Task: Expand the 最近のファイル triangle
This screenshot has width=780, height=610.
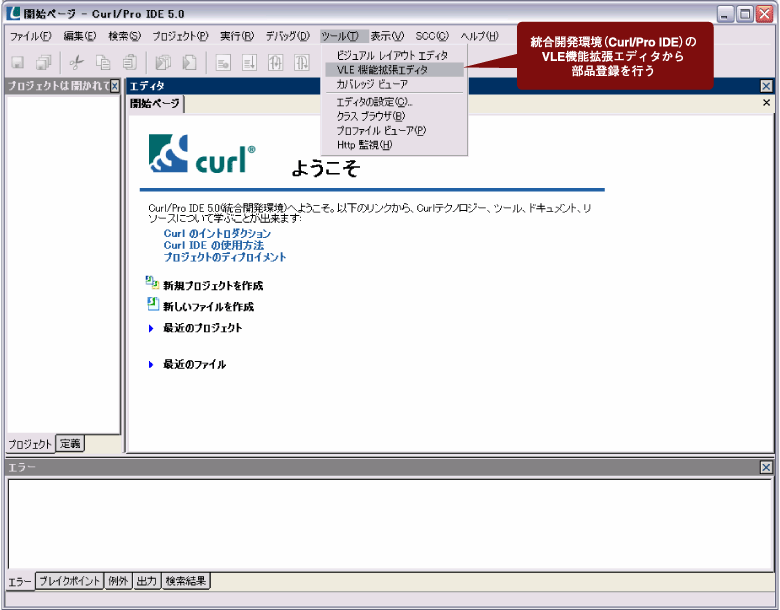Action: tap(151, 365)
